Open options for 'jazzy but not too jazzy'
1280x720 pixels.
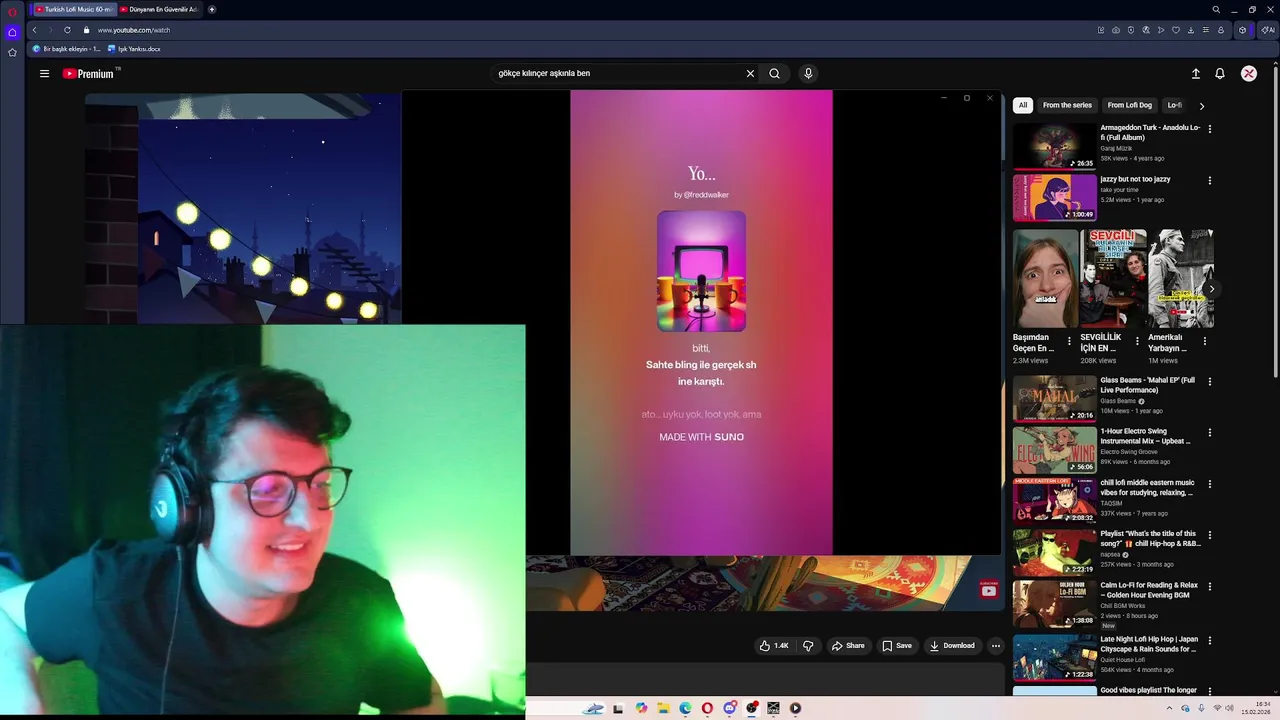[x=1210, y=181]
